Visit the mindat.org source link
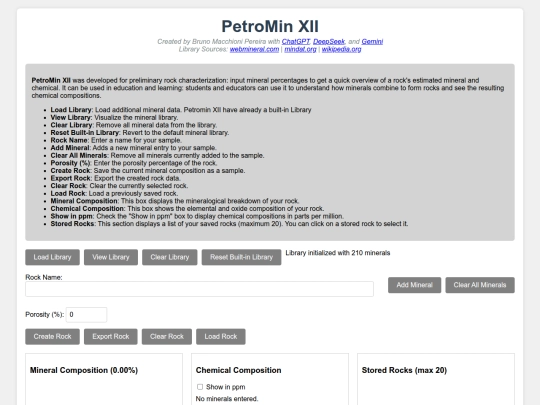This screenshot has width=540, height=405. coord(300,49)
